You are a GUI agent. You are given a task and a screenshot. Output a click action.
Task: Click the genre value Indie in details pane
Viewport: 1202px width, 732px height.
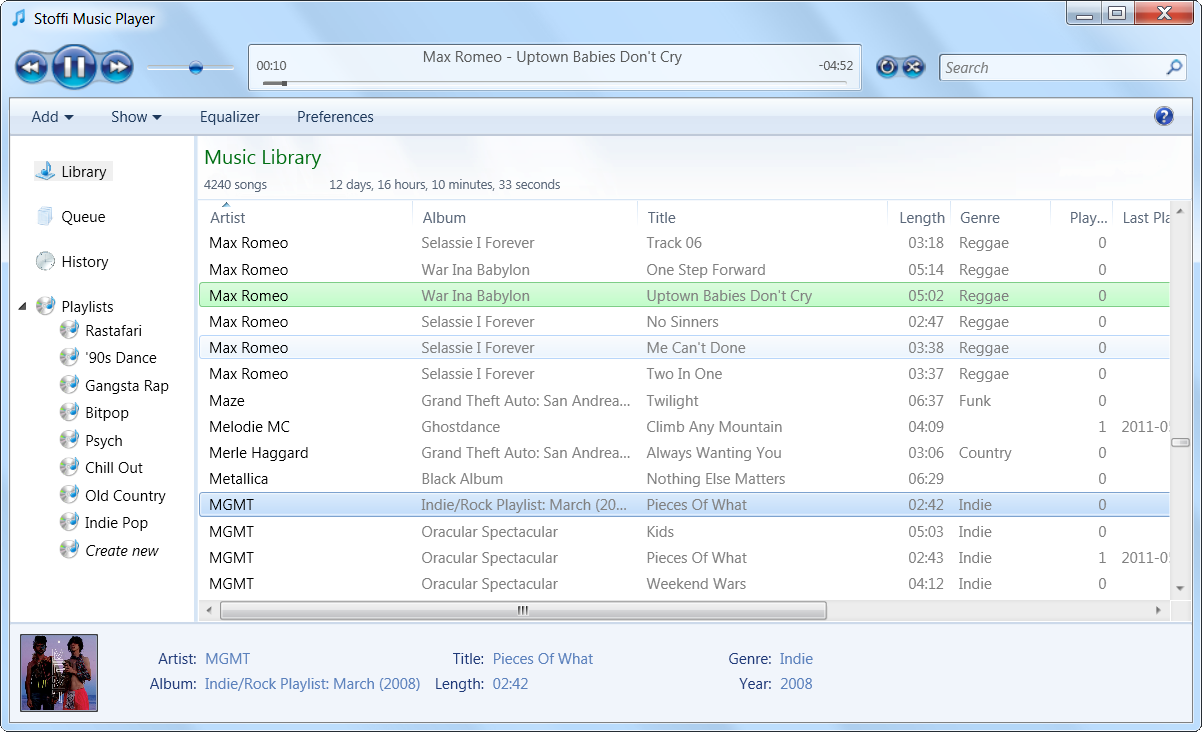(796, 659)
